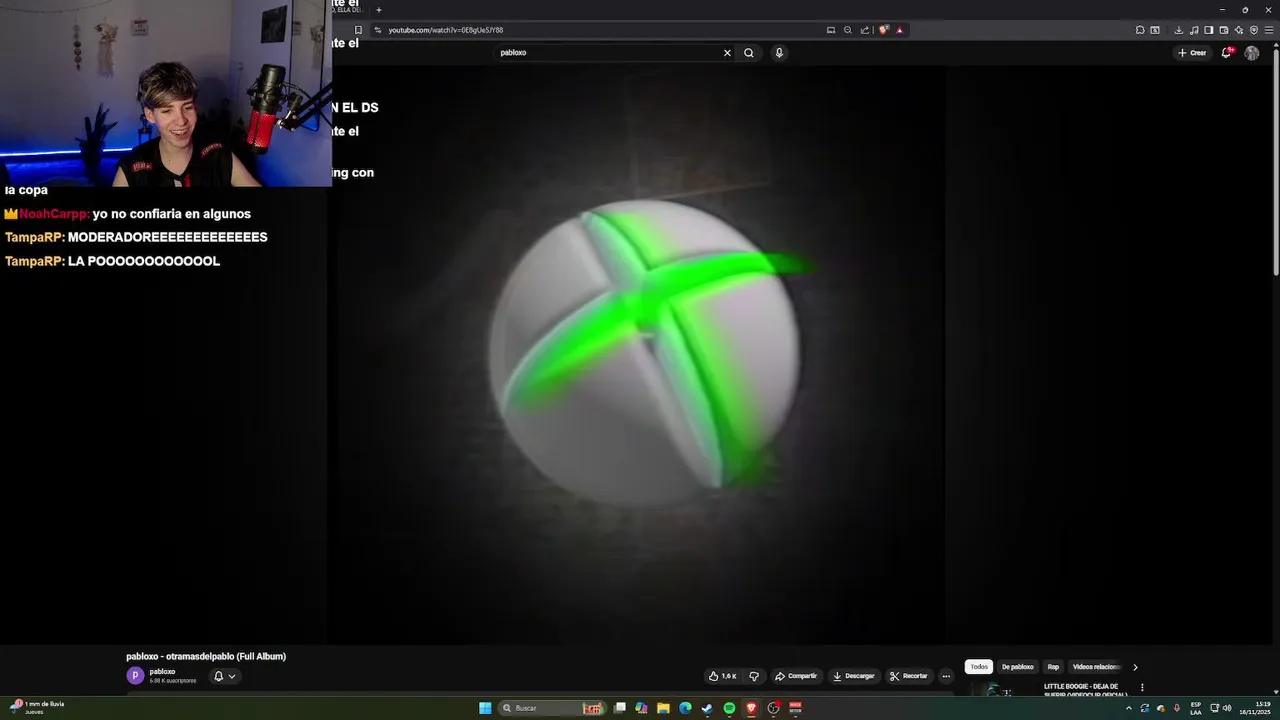Open Spotify from the taskbar
1280x720 pixels.
729,708
